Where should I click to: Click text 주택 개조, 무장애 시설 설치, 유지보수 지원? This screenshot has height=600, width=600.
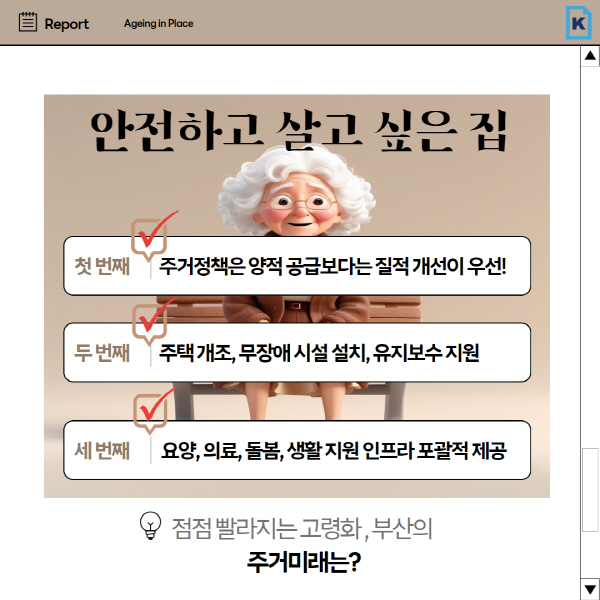pos(319,353)
